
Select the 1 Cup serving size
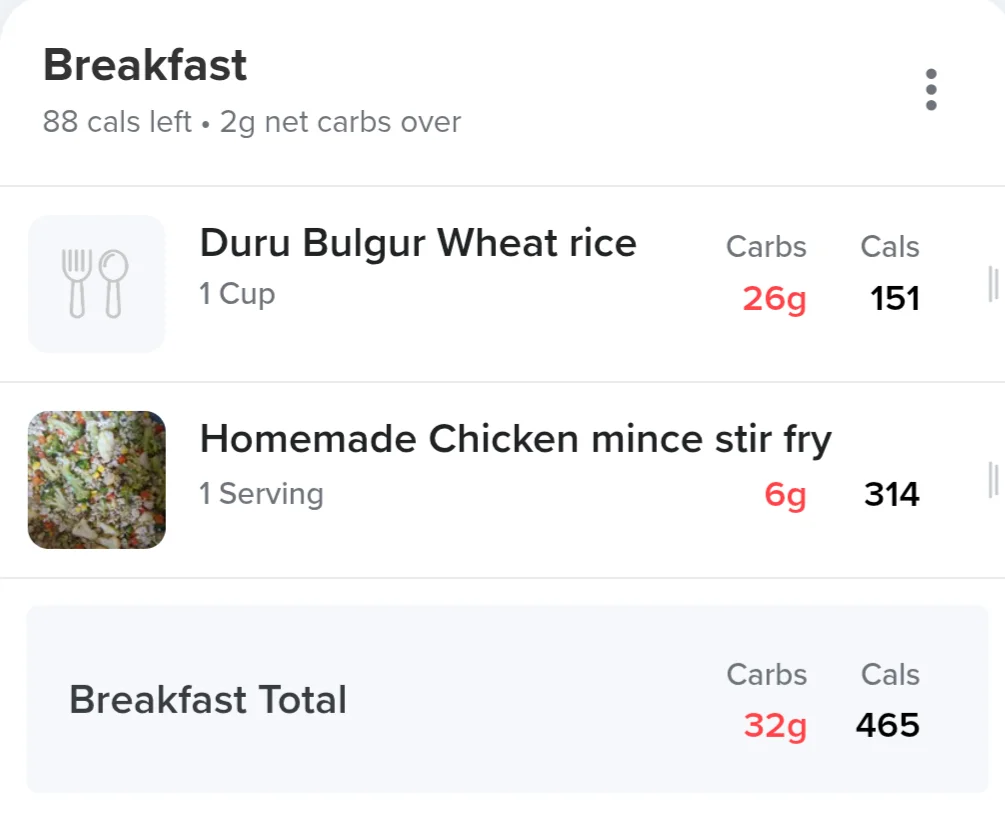tap(237, 294)
